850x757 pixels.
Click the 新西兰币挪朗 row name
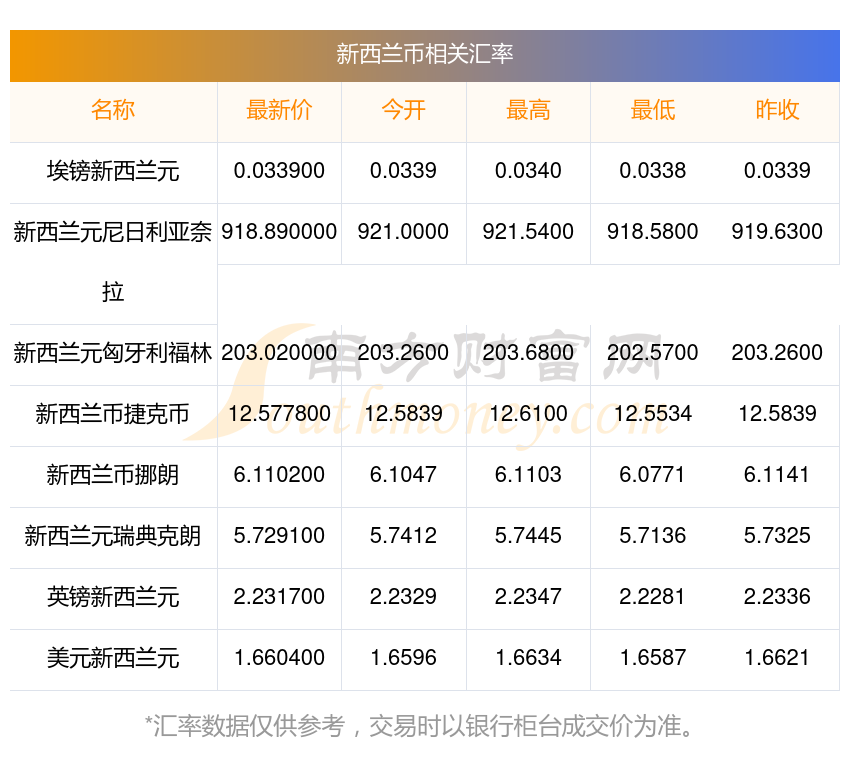[113, 475]
